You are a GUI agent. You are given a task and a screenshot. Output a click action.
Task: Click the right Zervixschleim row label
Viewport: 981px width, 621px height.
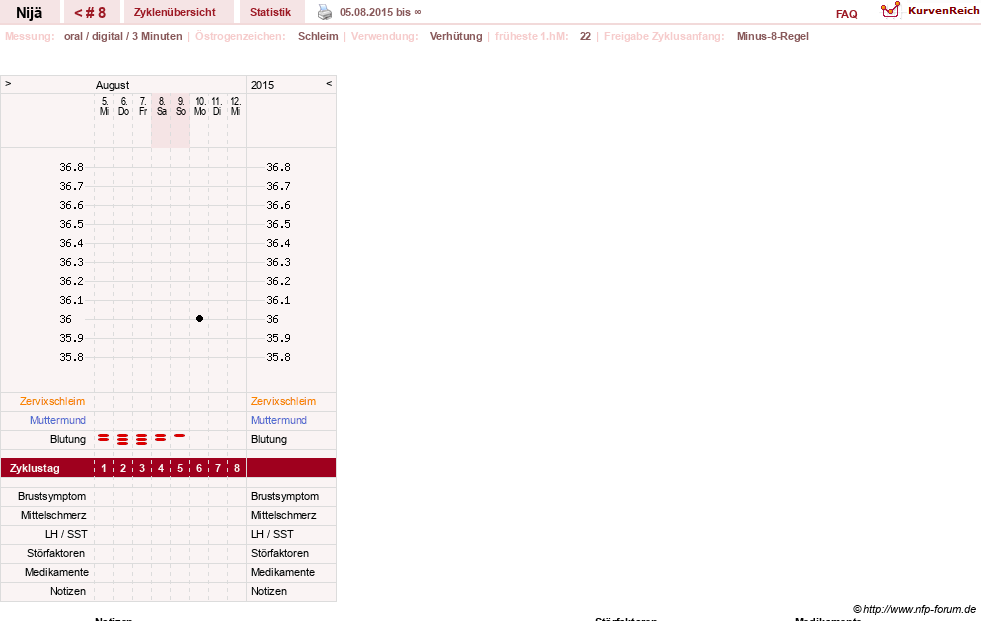pos(283,401)
